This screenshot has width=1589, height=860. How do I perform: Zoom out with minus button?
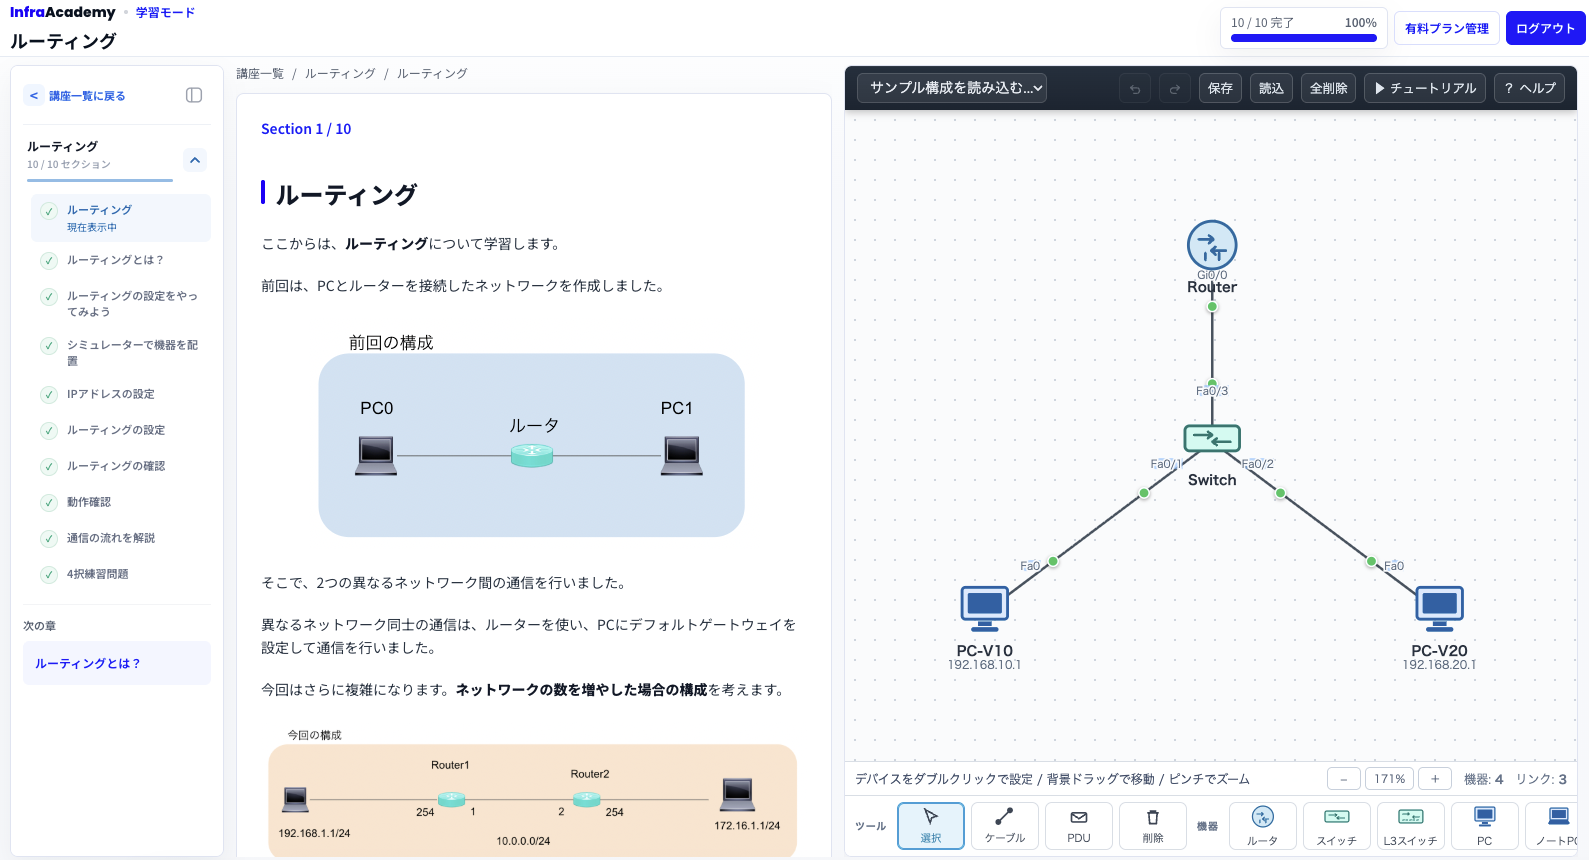coord(1343,779)
